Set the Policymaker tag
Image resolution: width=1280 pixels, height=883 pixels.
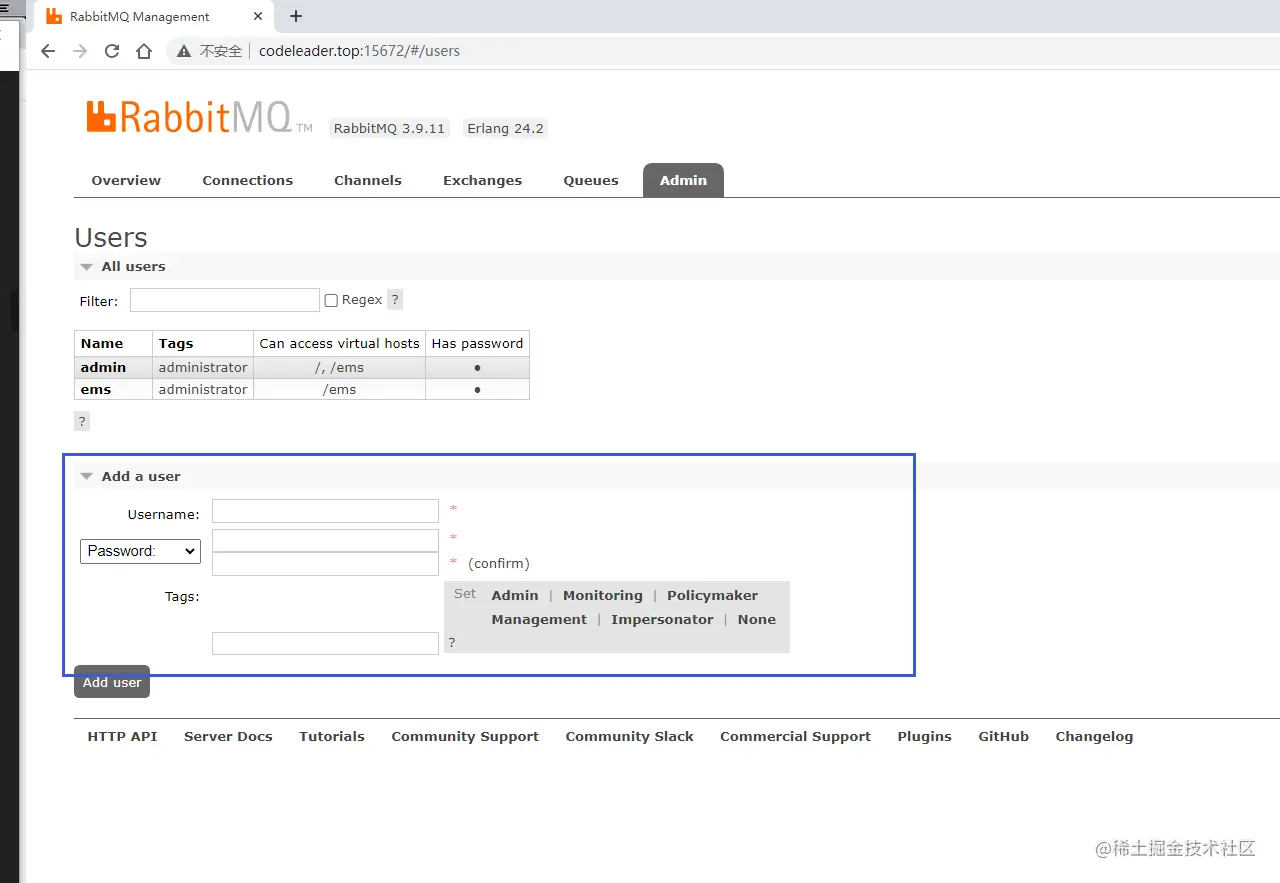[713, 596]
